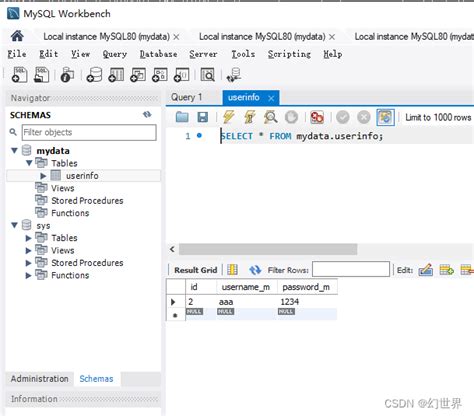Collapse the Tables node under mydata

tap(29, 163)
